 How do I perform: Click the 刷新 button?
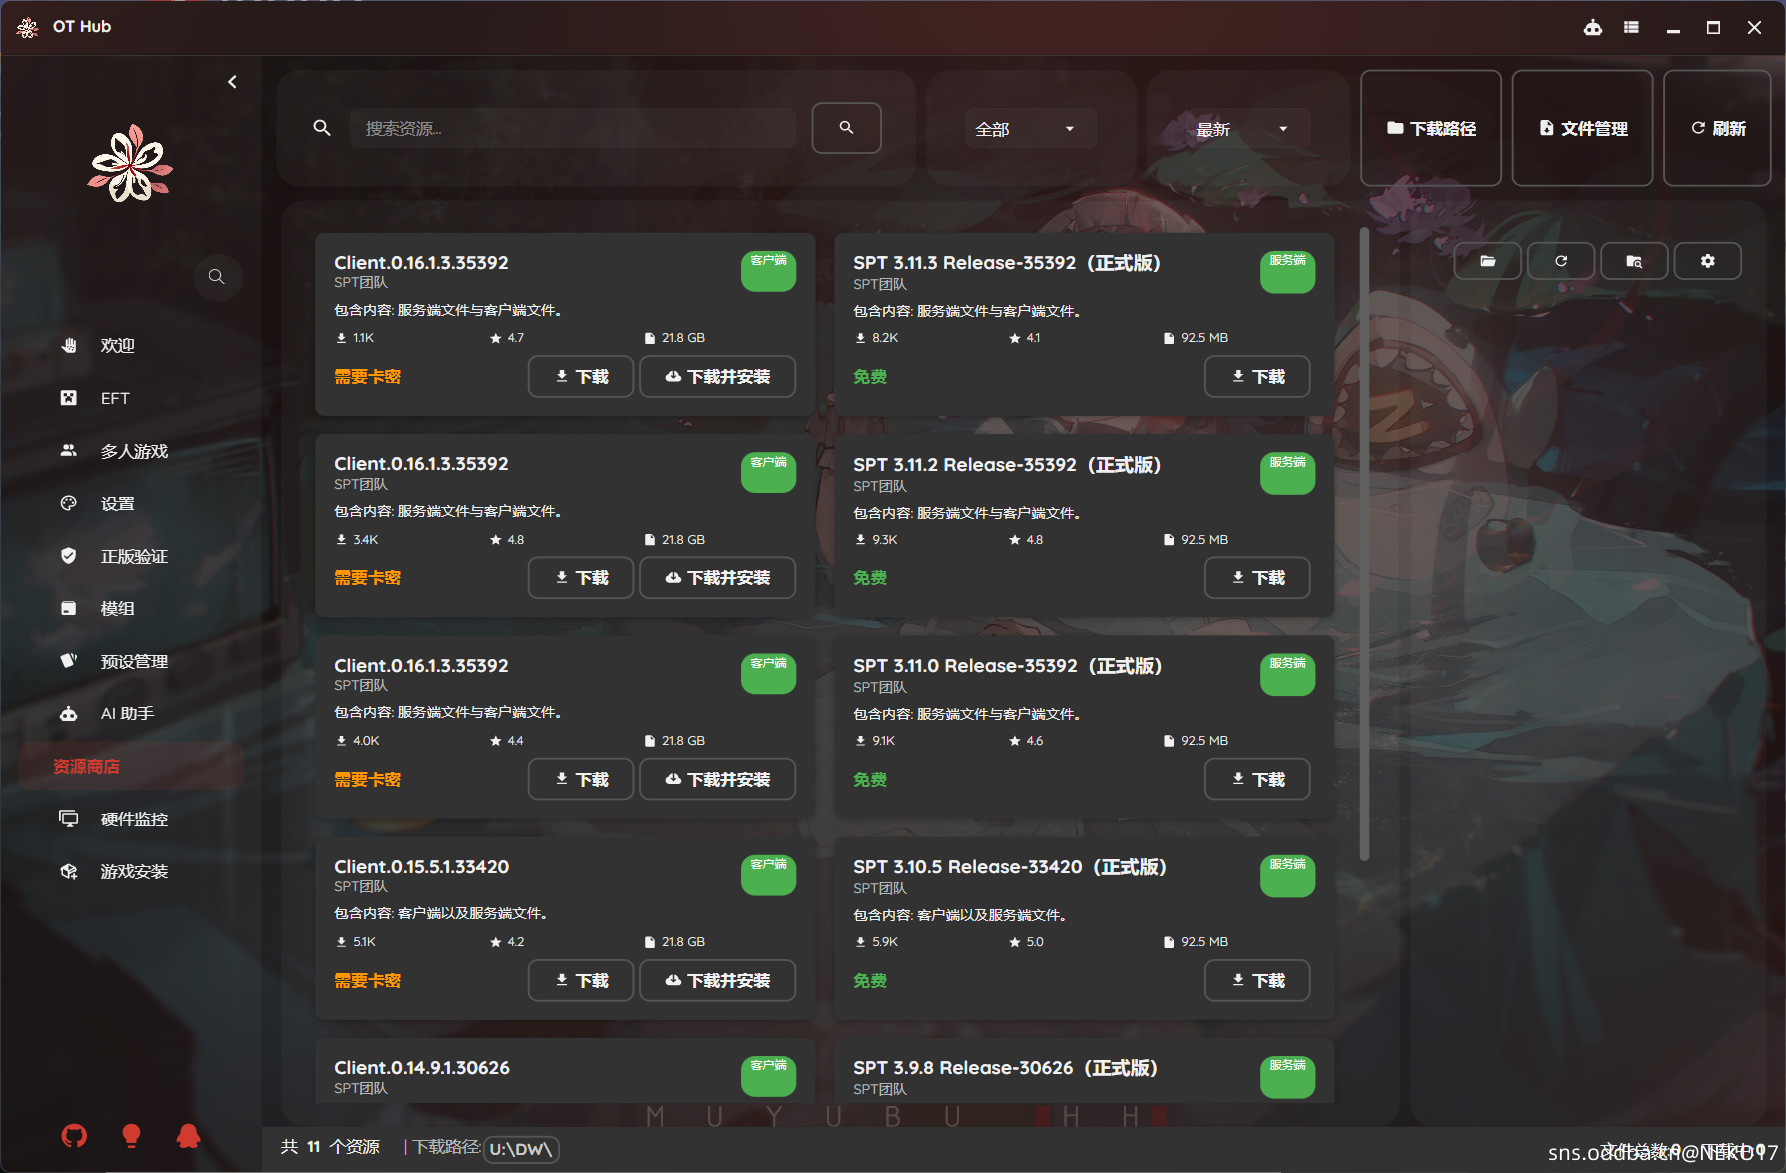(1717, 128)
